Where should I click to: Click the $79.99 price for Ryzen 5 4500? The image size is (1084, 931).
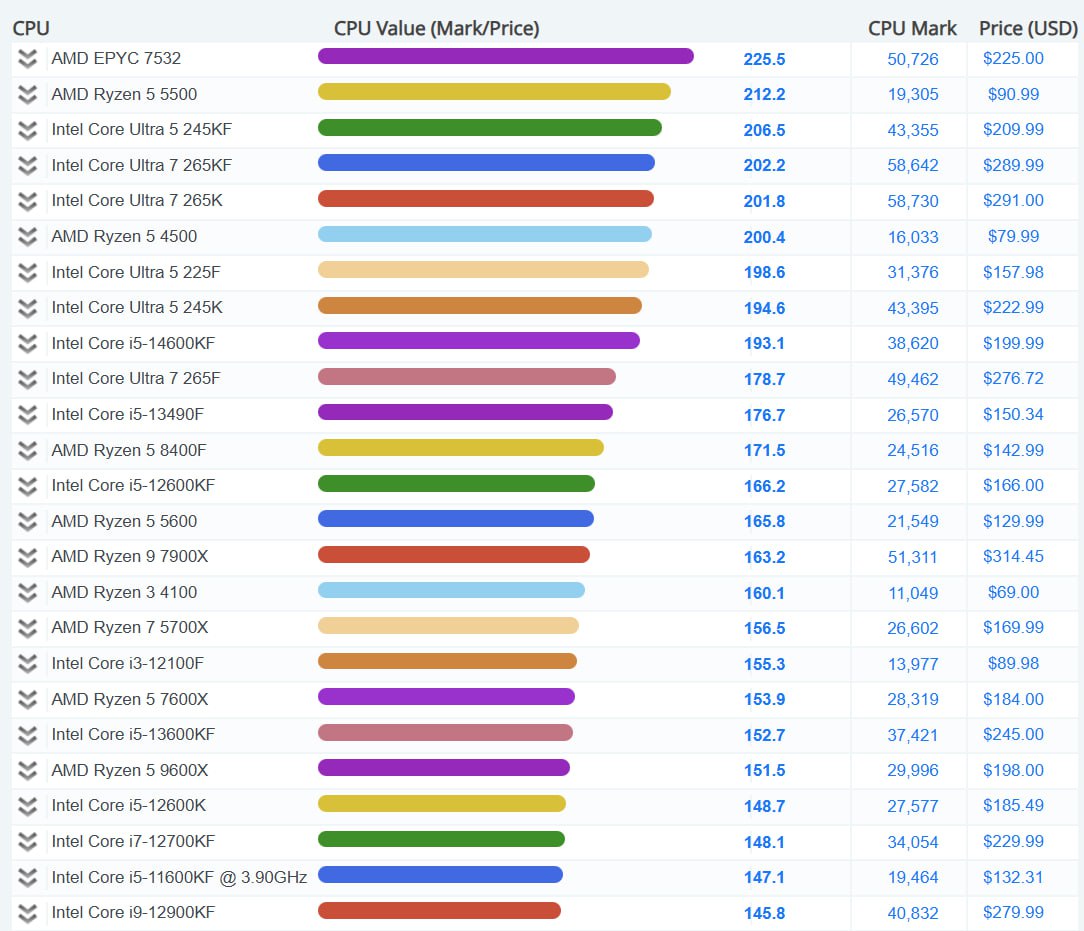pos(1013,237)
